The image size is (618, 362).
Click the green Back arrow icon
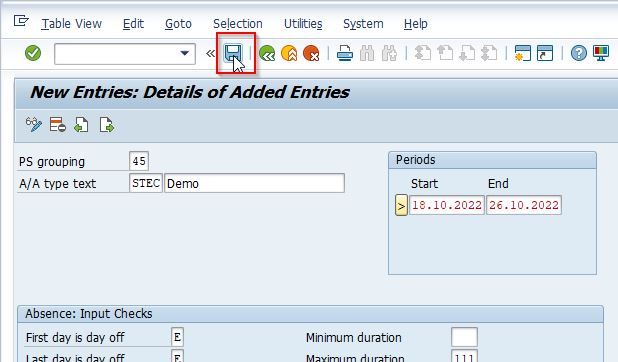(267, 53)
